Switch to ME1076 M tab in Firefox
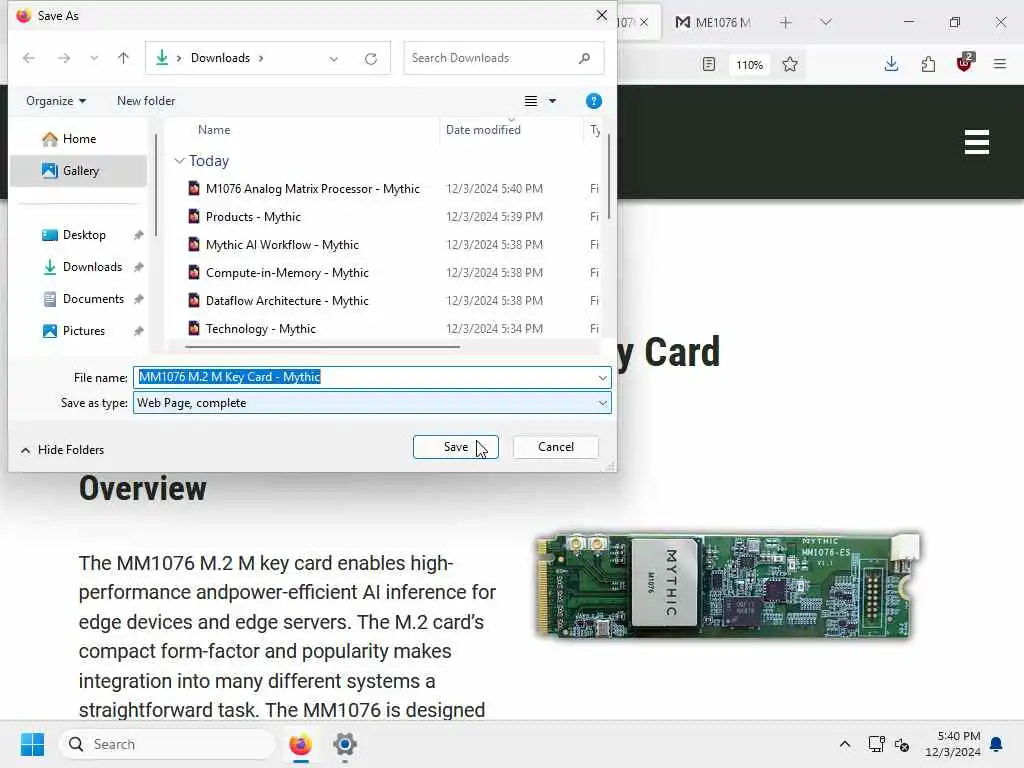Image resolution: width=1024 pixels, height=768 pixels. (x=714, y=22)
